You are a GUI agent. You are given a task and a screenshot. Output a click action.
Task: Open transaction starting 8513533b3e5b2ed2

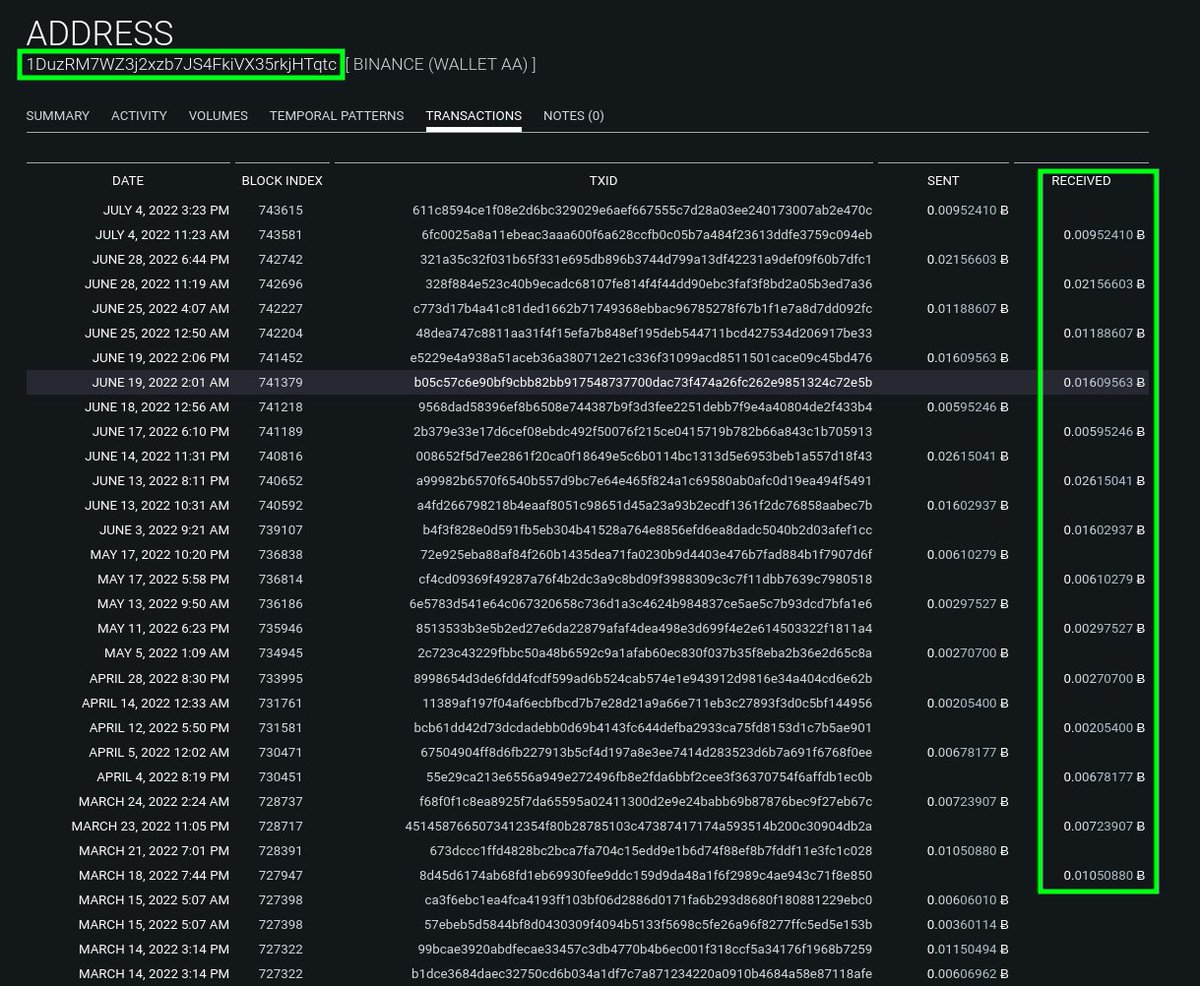point(644,628)
